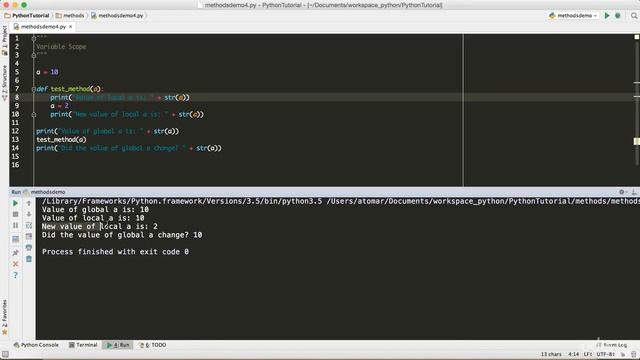Viewport: 640px width, 360px height.
Task: Place cursor on 'a = 10' at line 5
Action: point(47,72)
